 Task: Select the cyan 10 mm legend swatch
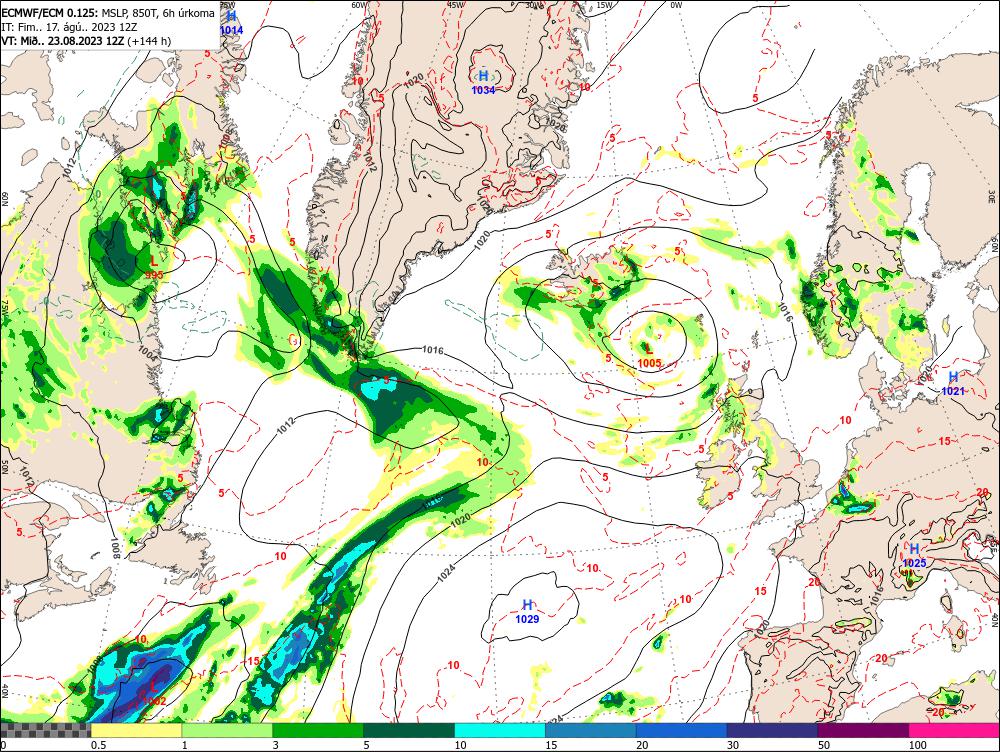500,730
